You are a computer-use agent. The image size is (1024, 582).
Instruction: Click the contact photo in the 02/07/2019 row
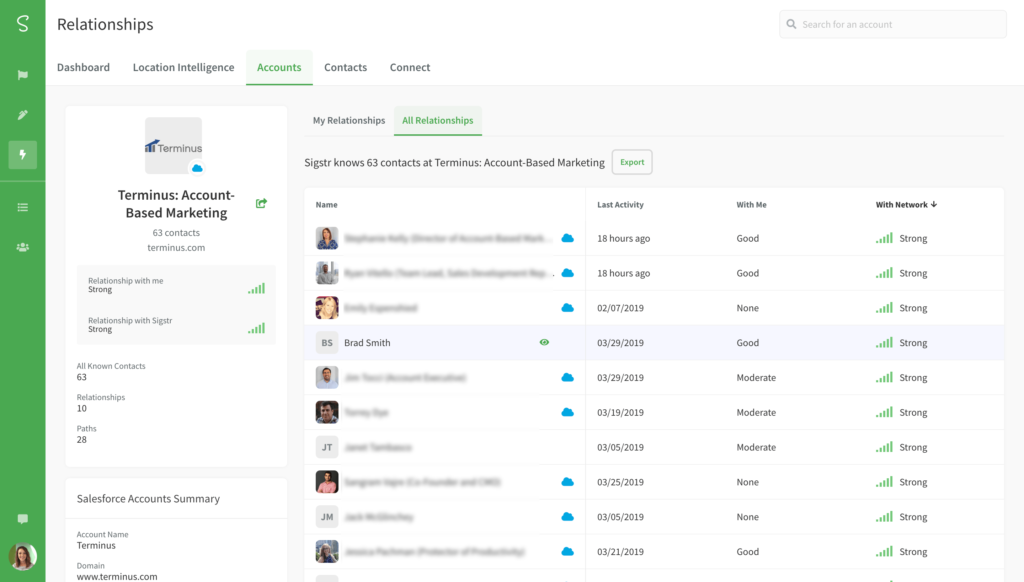tap(327, 308)
